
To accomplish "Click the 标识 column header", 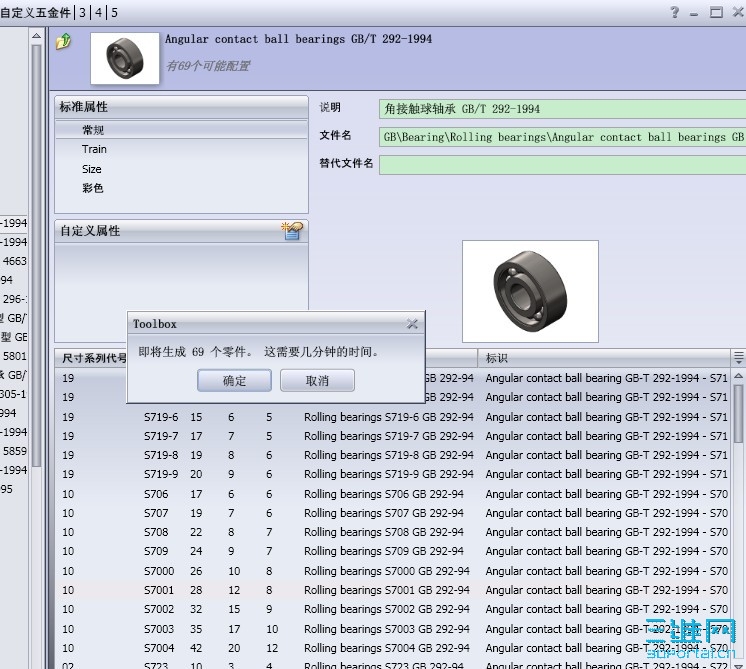I will tap(604, 358).
